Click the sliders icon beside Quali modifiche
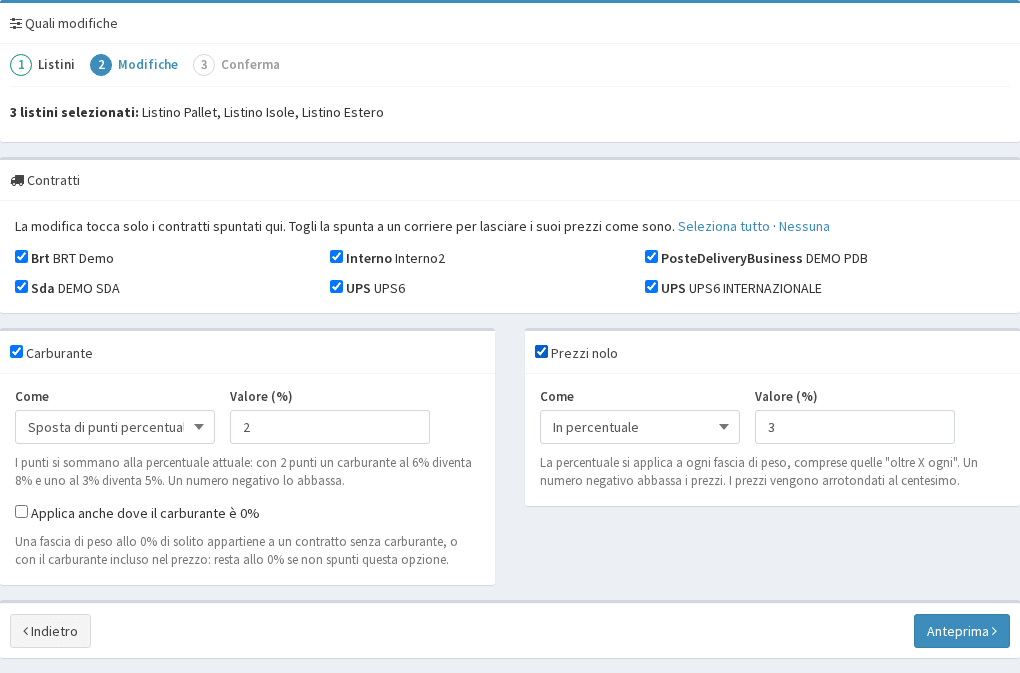Screen dimensions: 1020x673 [16, 24]
